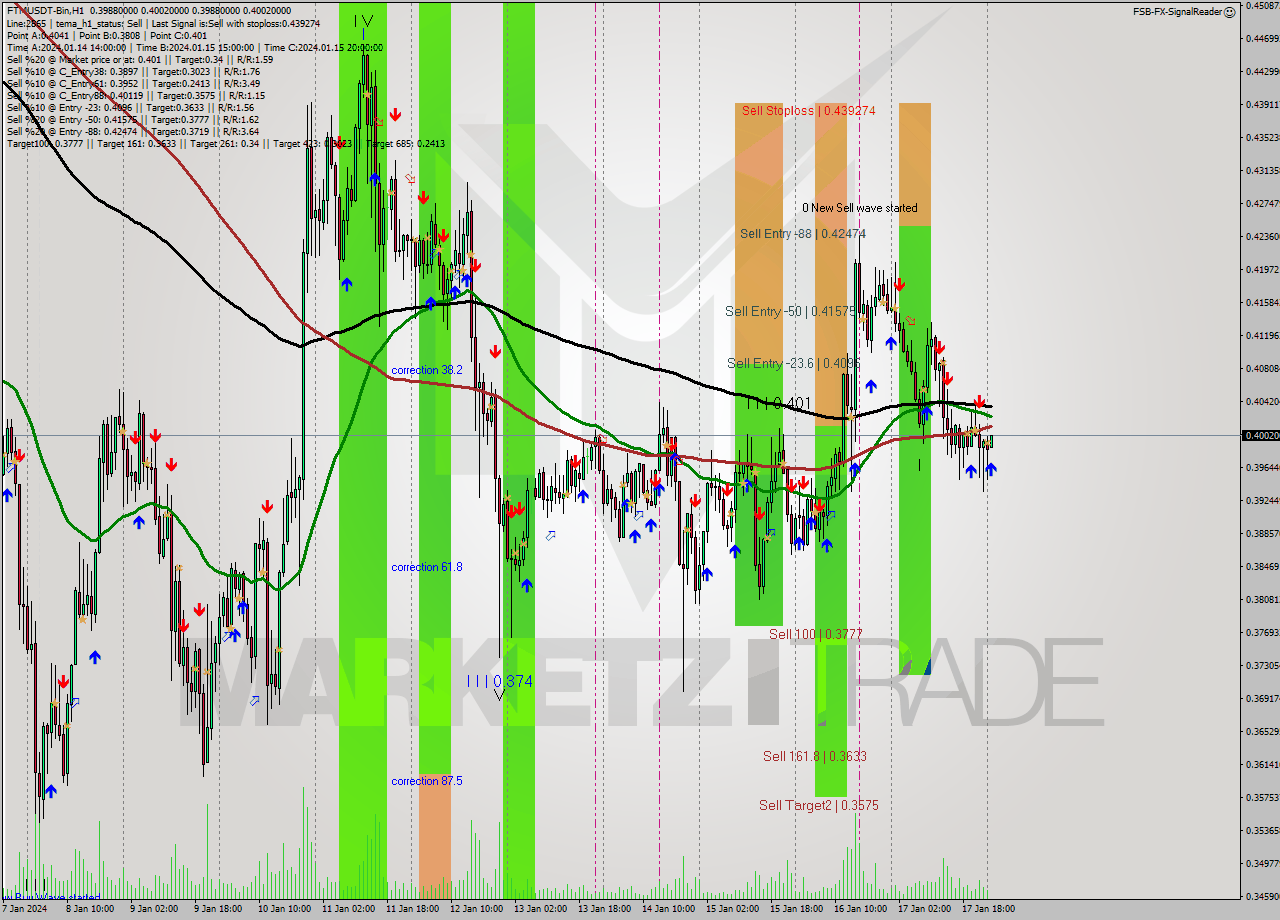Viewport: 1280px width, 920px height.
Task: Click the 'Sell %20 @ Entry -50: 0.41575' line
Action: pos(133,119)
